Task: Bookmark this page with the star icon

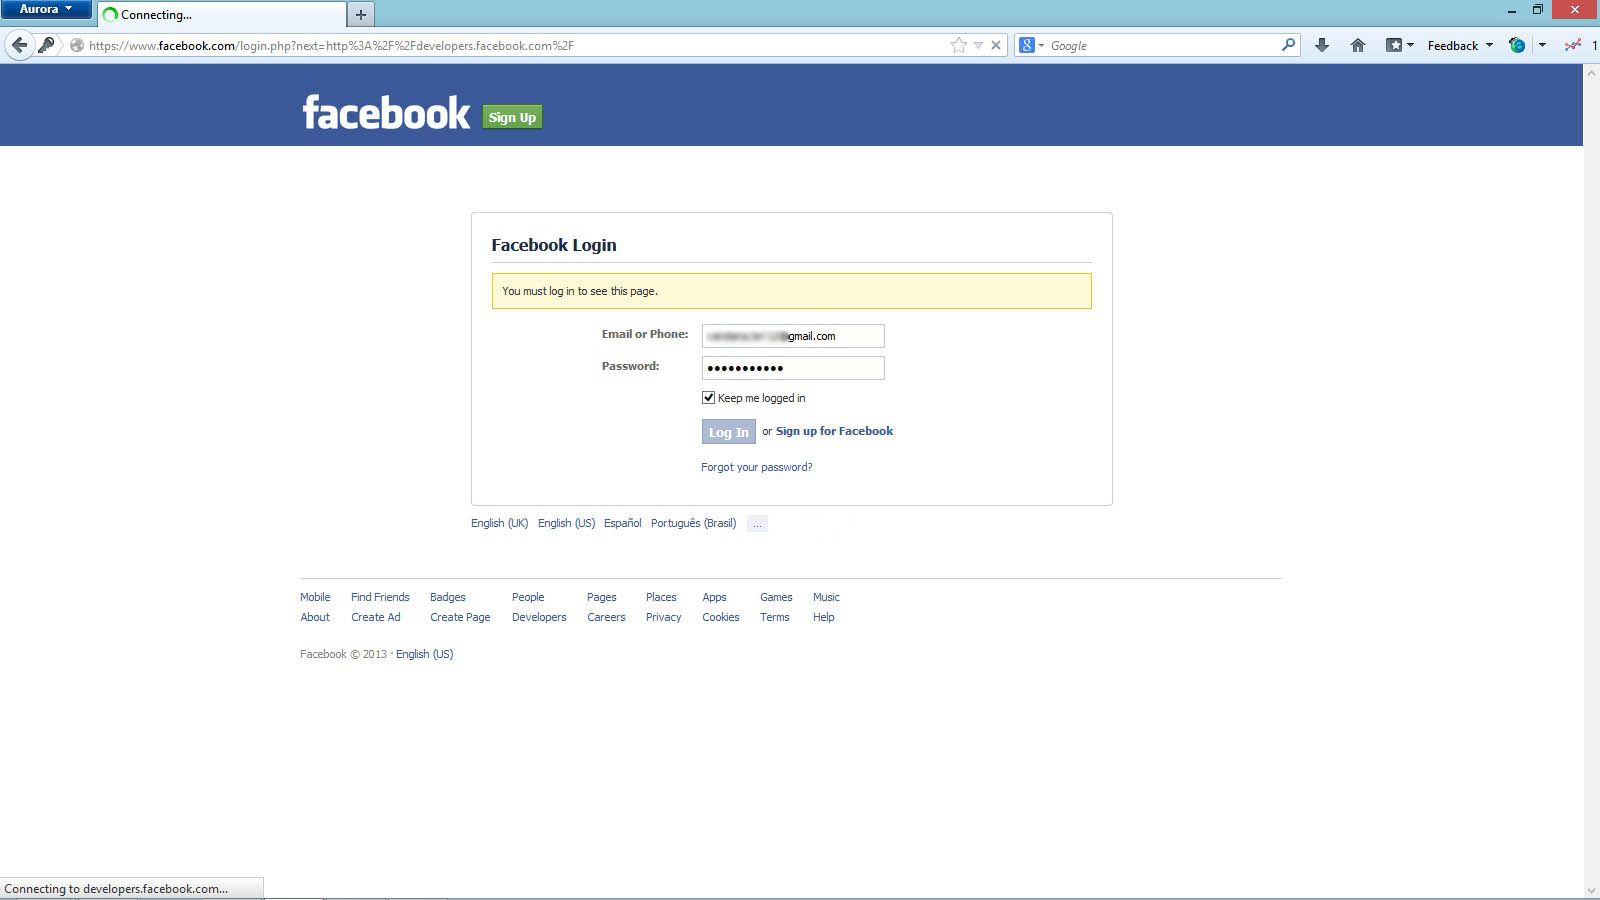Action: click(959, 45)
